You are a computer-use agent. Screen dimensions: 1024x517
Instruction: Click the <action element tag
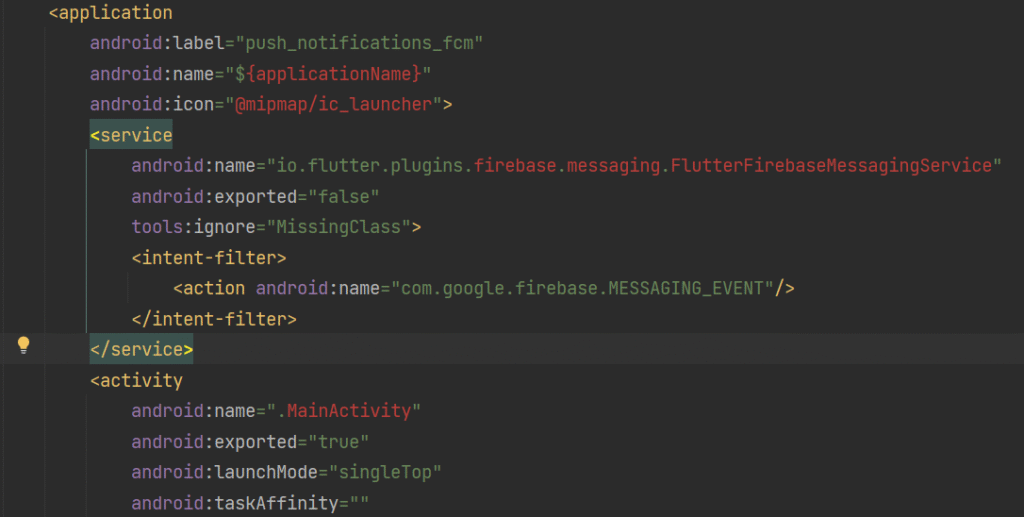point(209,288)
